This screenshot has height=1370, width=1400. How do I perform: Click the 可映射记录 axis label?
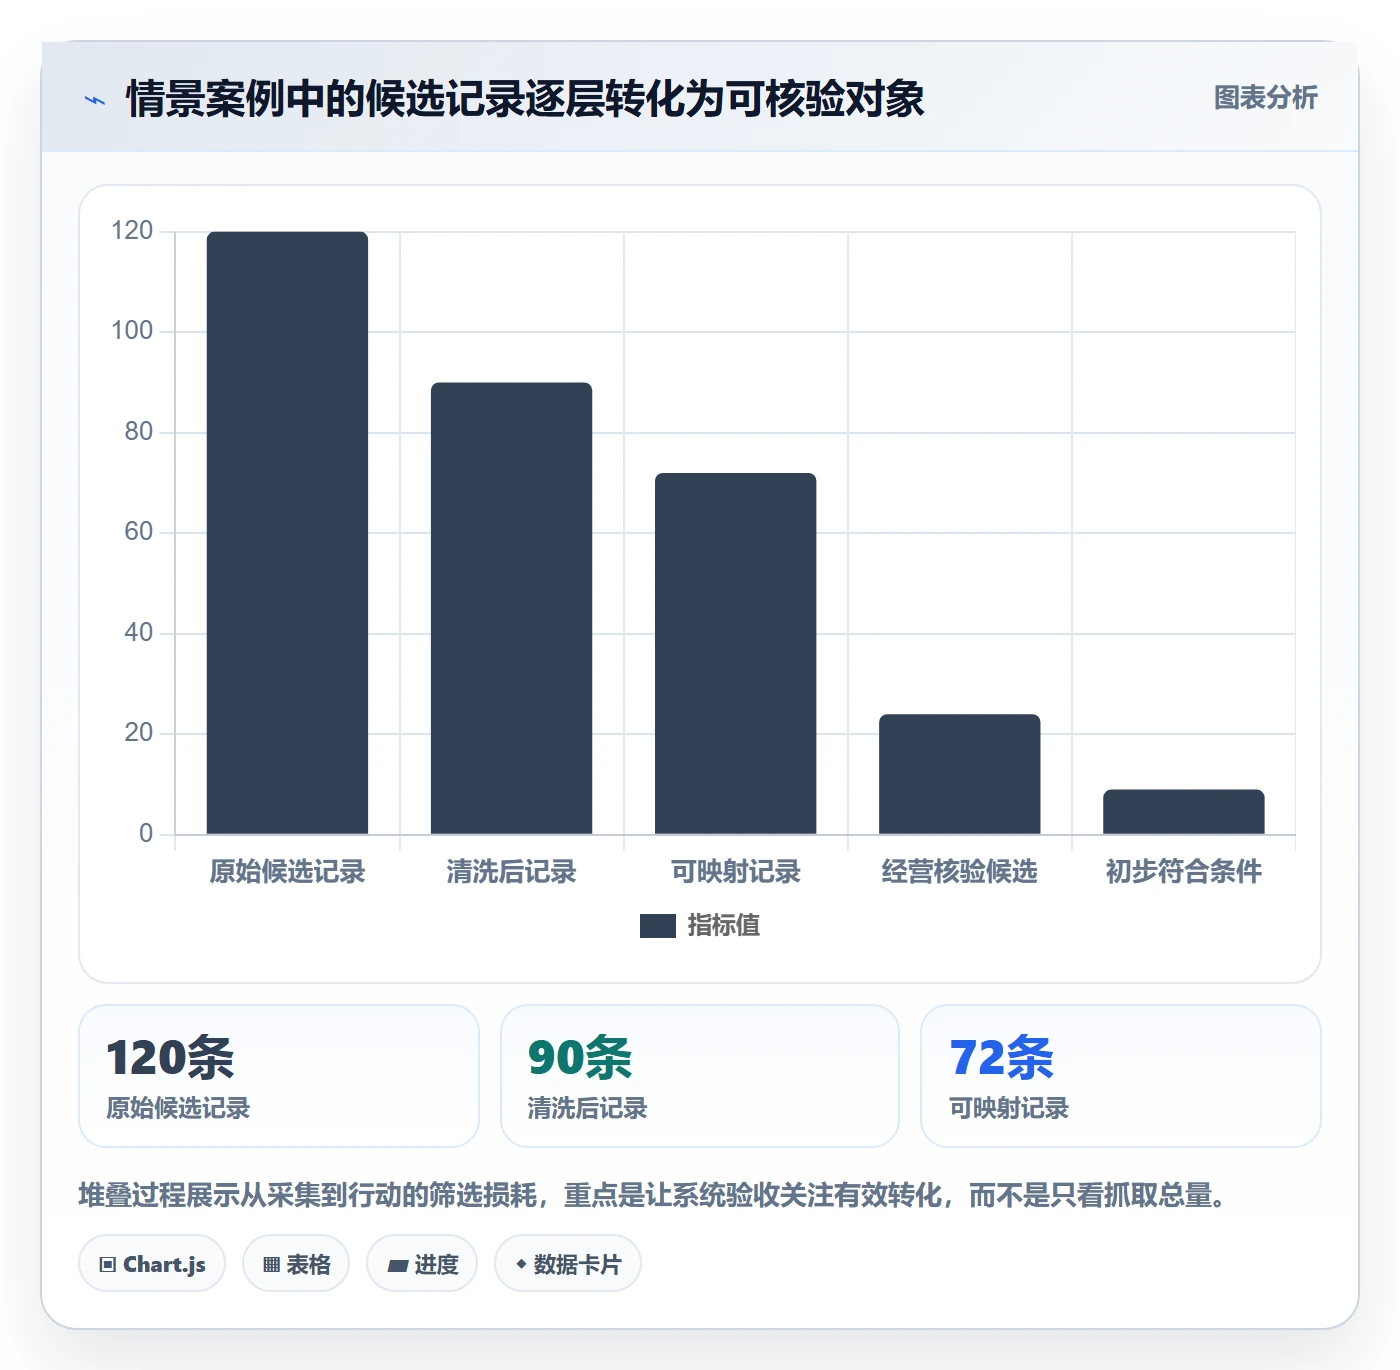click(x=735, y=872)
